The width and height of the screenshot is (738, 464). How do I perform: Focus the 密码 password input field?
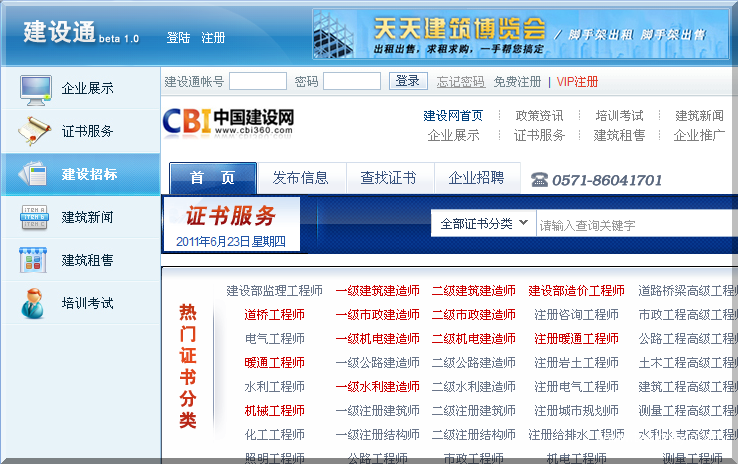click(351, 81)
